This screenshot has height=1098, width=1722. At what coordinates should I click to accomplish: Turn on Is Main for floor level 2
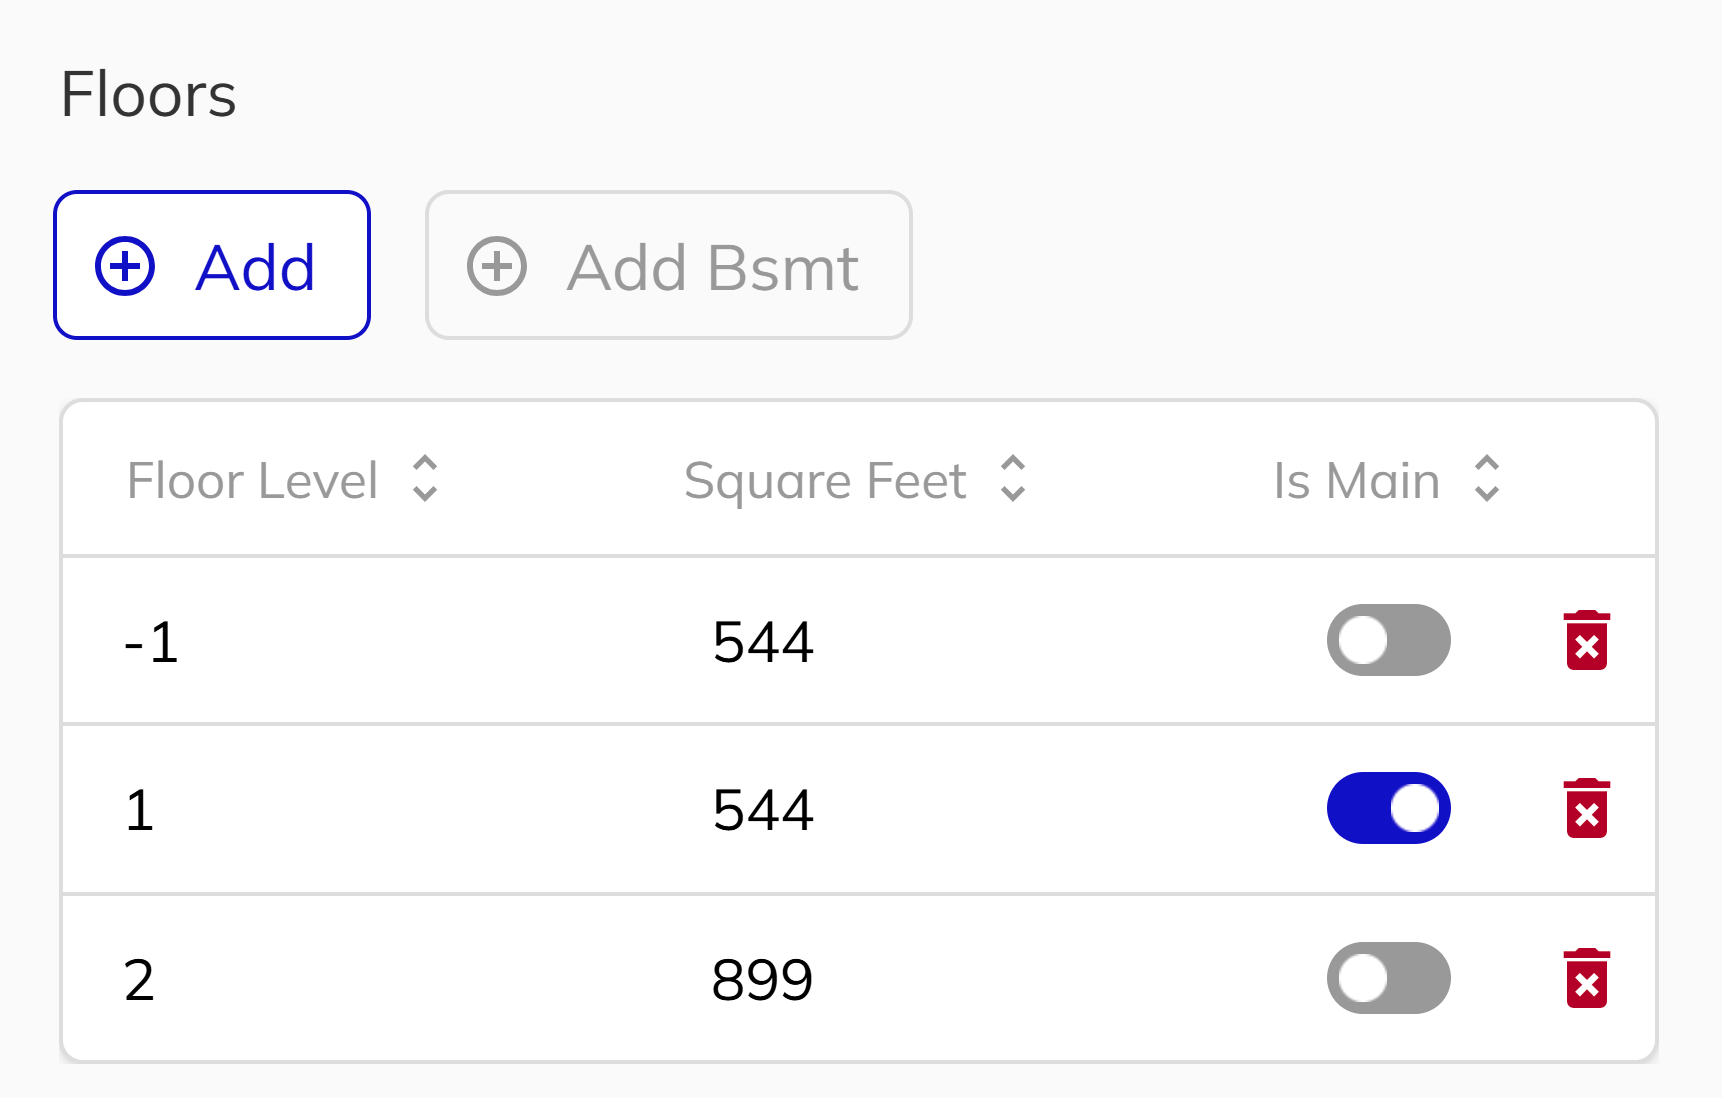pyautogui.click(x=1388, y=978)
